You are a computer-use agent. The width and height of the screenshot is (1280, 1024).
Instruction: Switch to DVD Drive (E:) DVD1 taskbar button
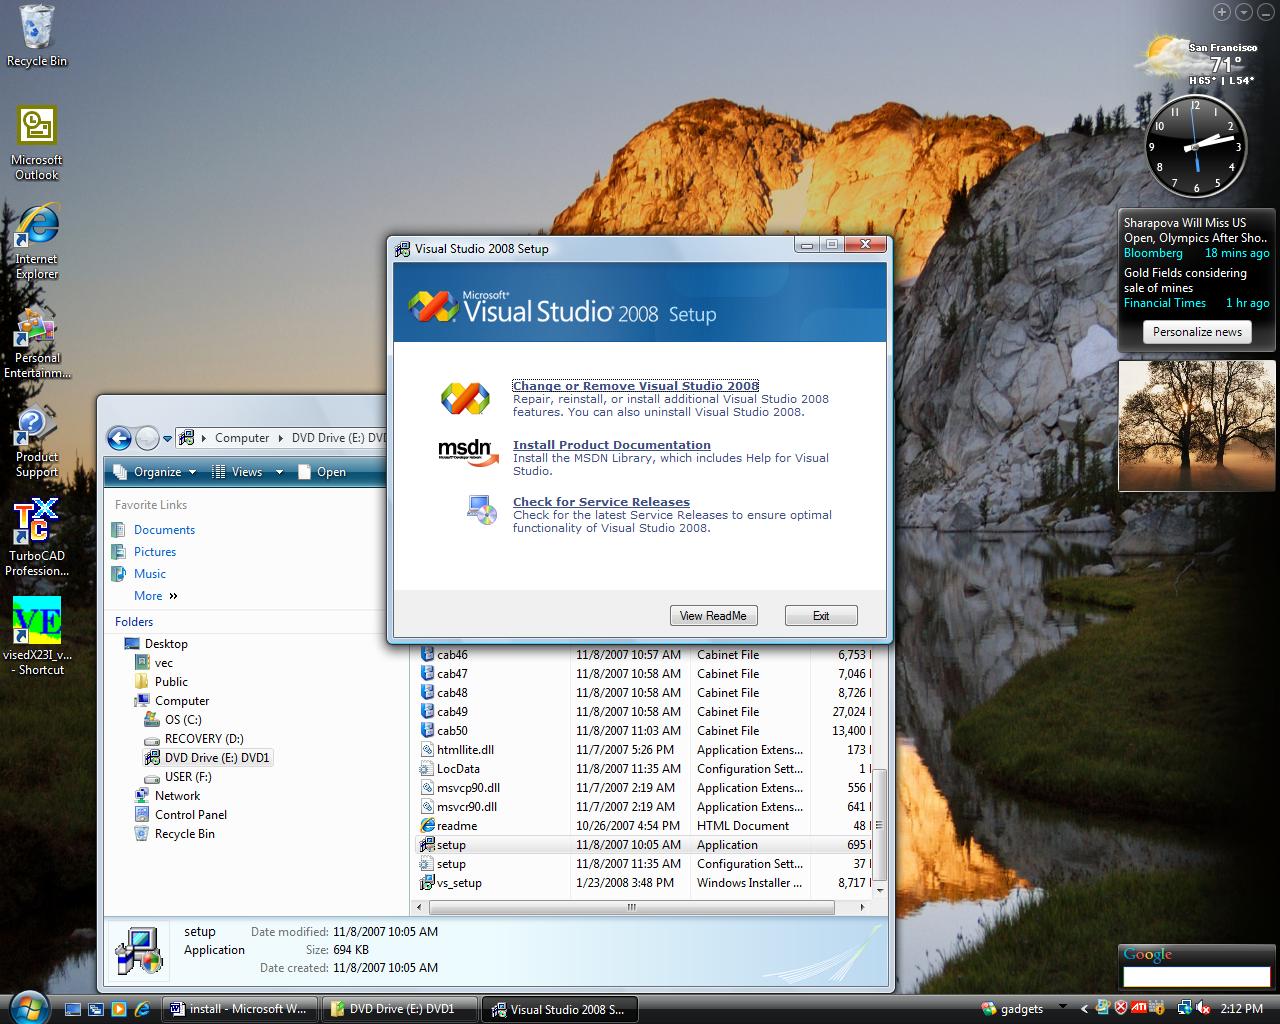[401, 1009]
